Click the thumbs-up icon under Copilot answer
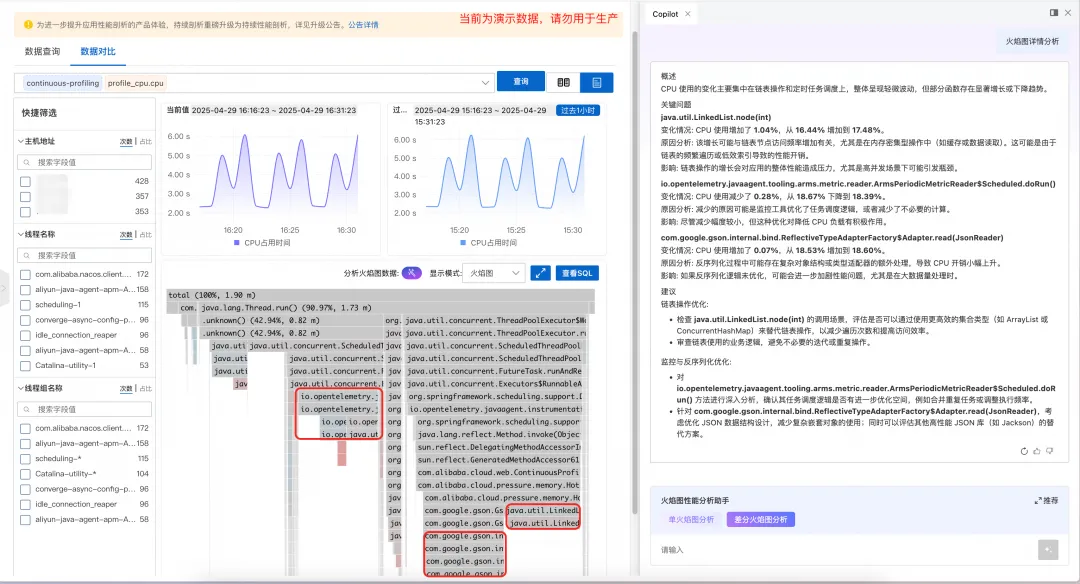The image size is (1080, 584). (1037, 451)
